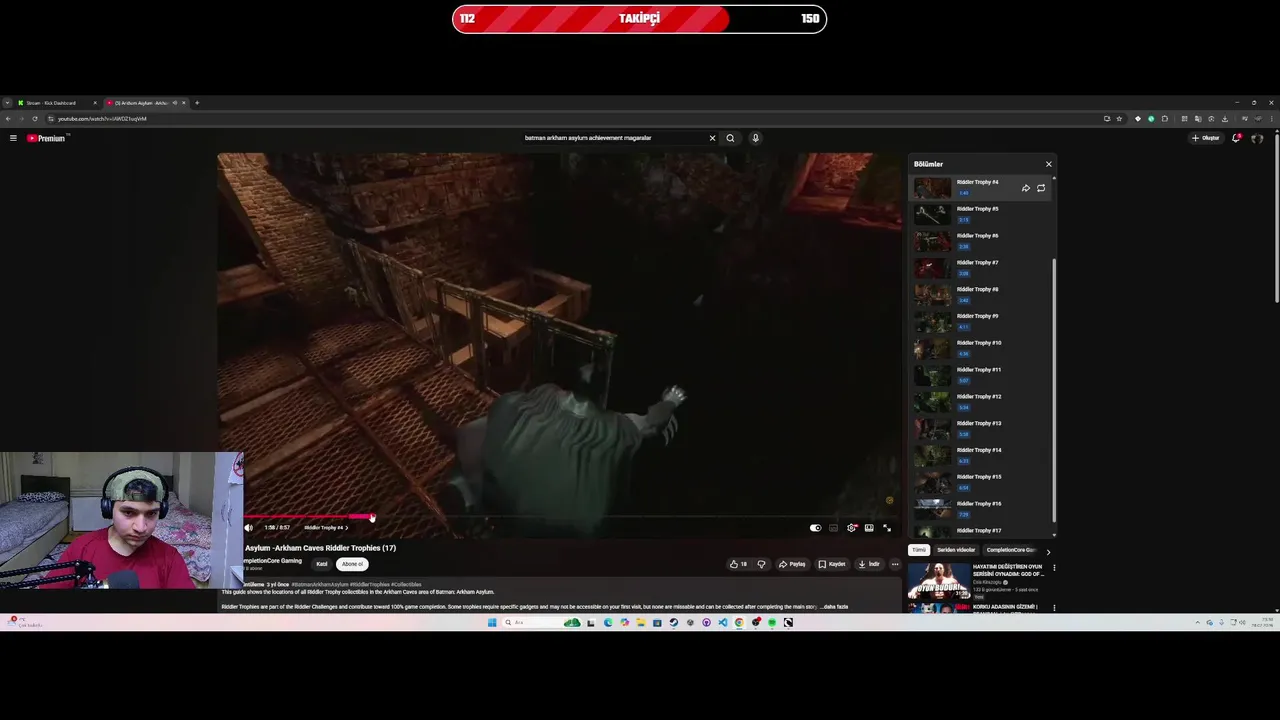Open the account avatar menu

point(1257,138)
